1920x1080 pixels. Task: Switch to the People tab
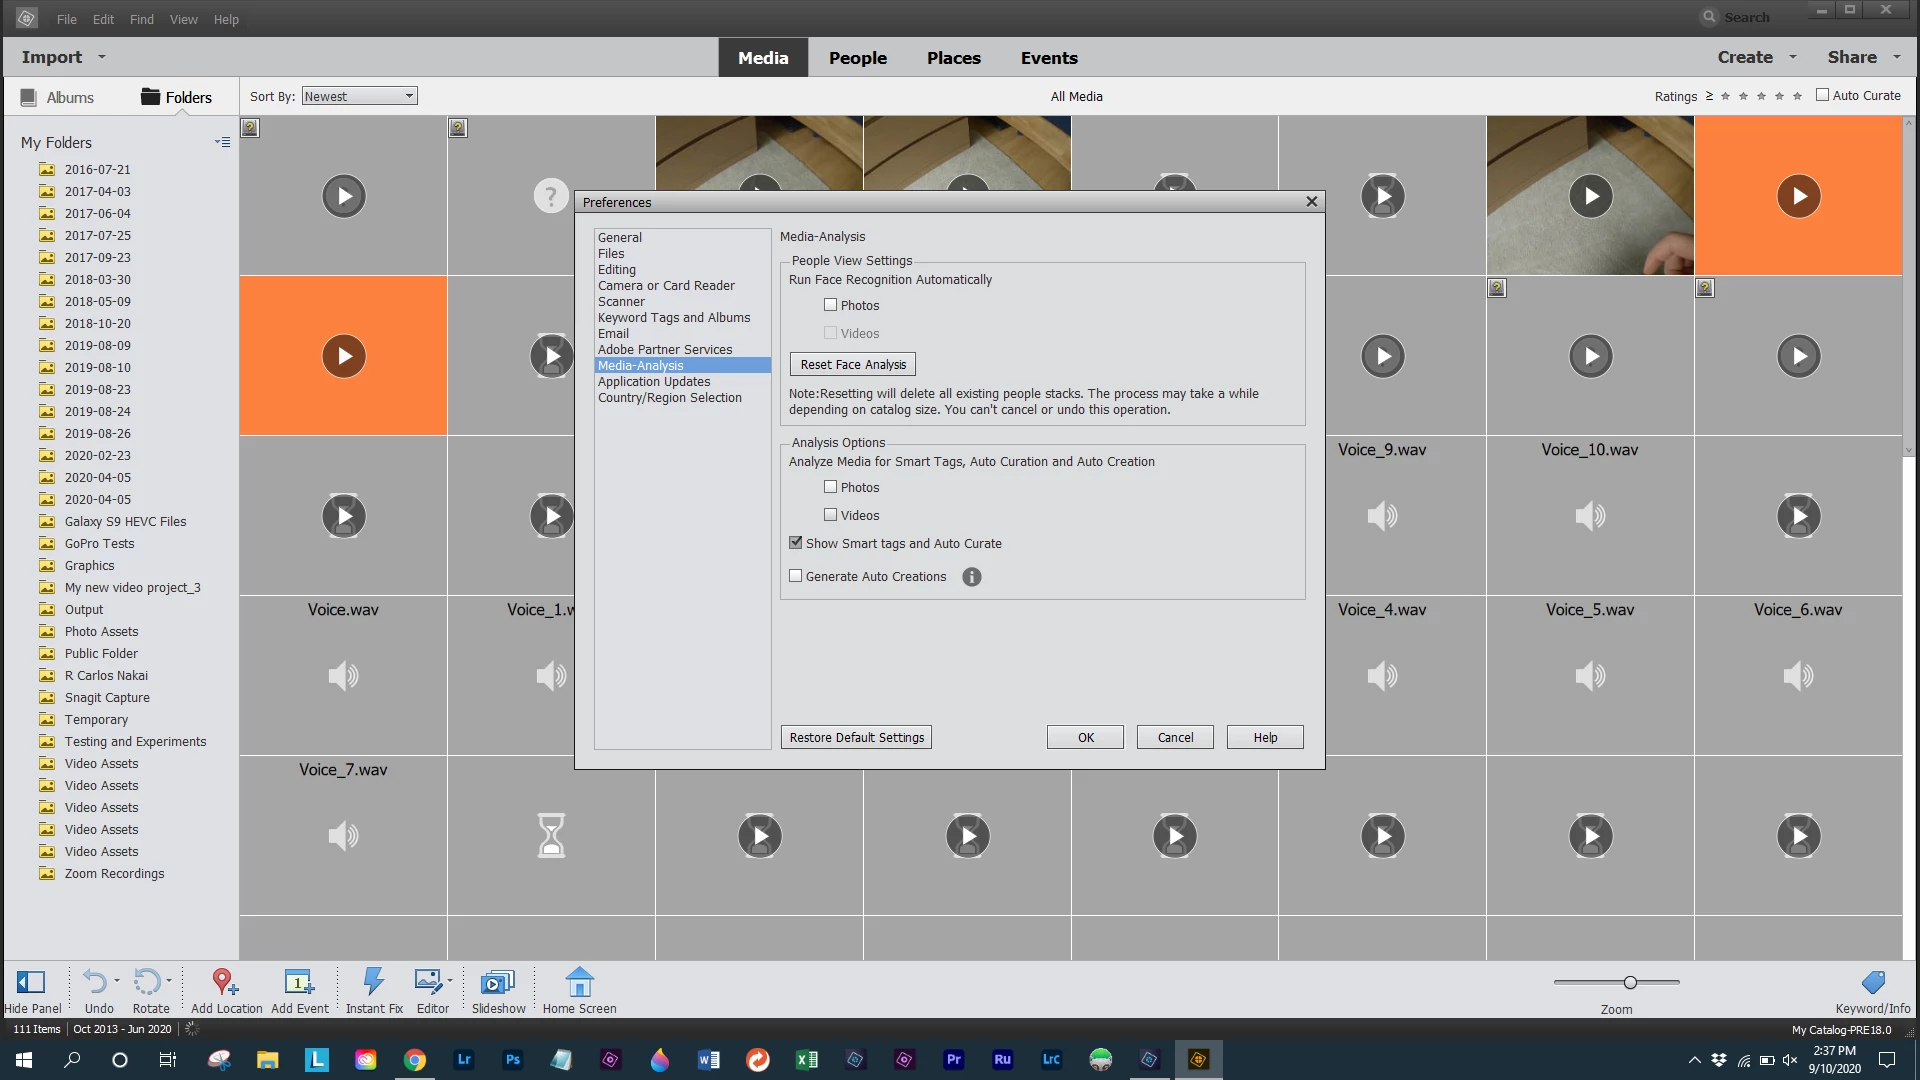click(857, 58)
